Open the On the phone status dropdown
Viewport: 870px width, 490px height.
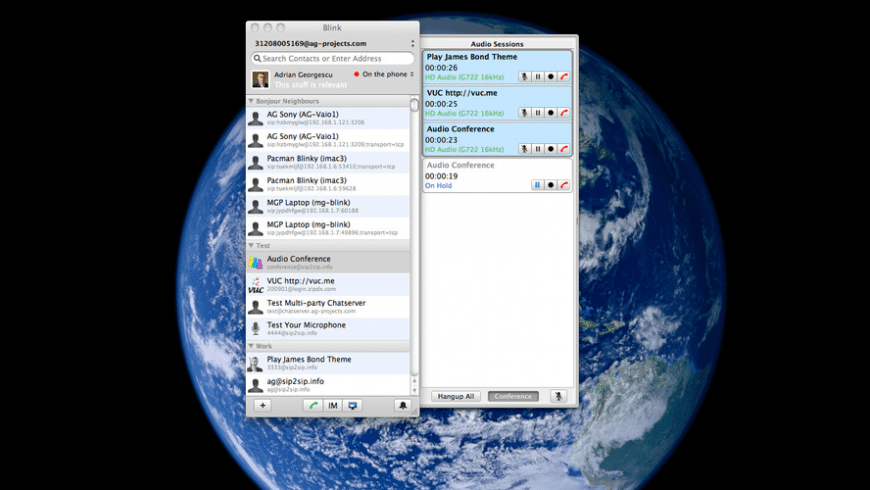click(384, 74)
